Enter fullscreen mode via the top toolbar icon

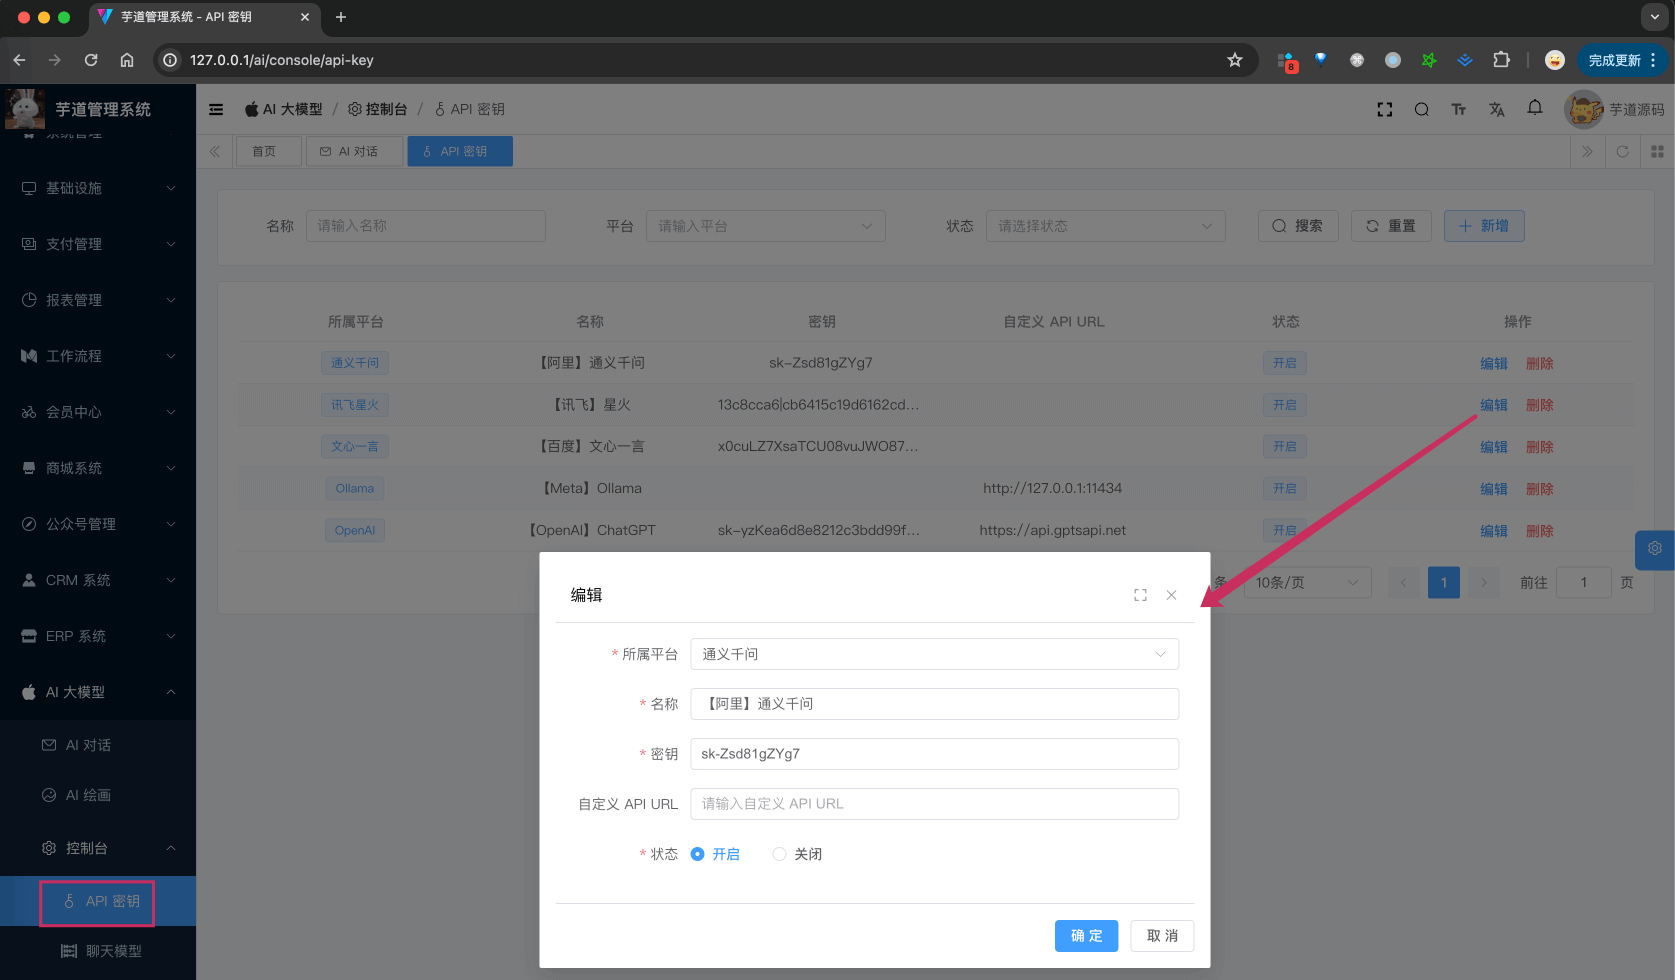click(1384, 109)
